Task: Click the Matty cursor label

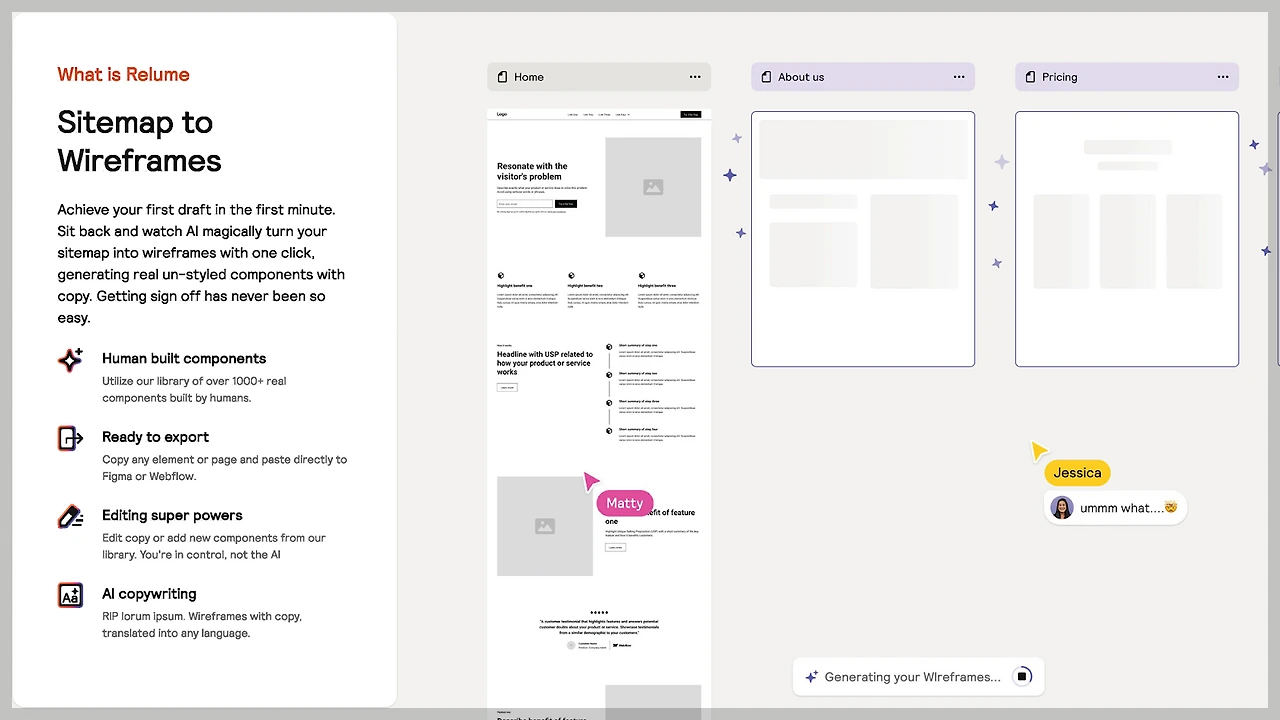Action: [625, 503]
